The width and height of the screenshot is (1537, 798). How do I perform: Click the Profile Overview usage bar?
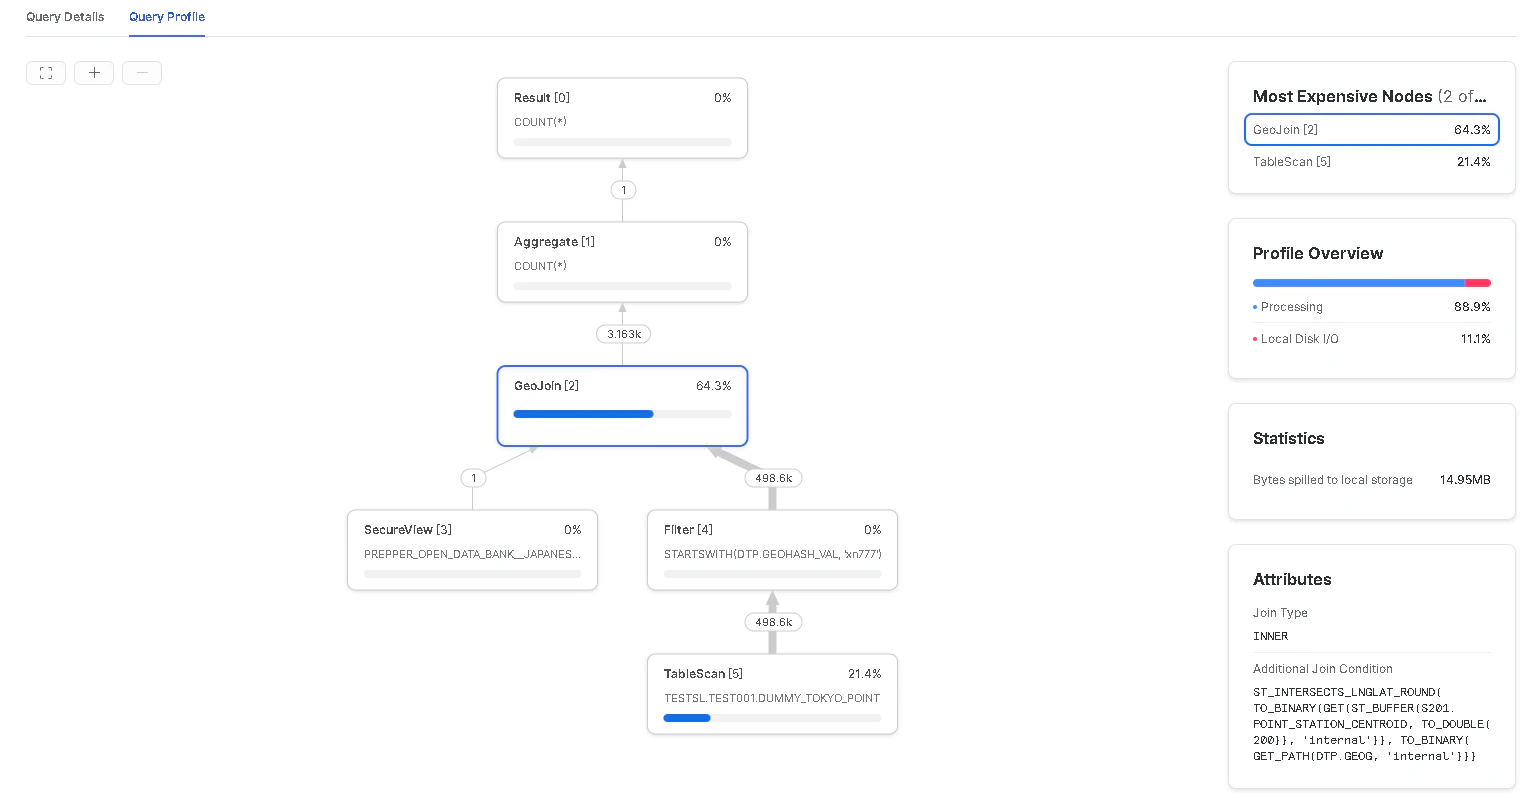tap(1371, 283)
